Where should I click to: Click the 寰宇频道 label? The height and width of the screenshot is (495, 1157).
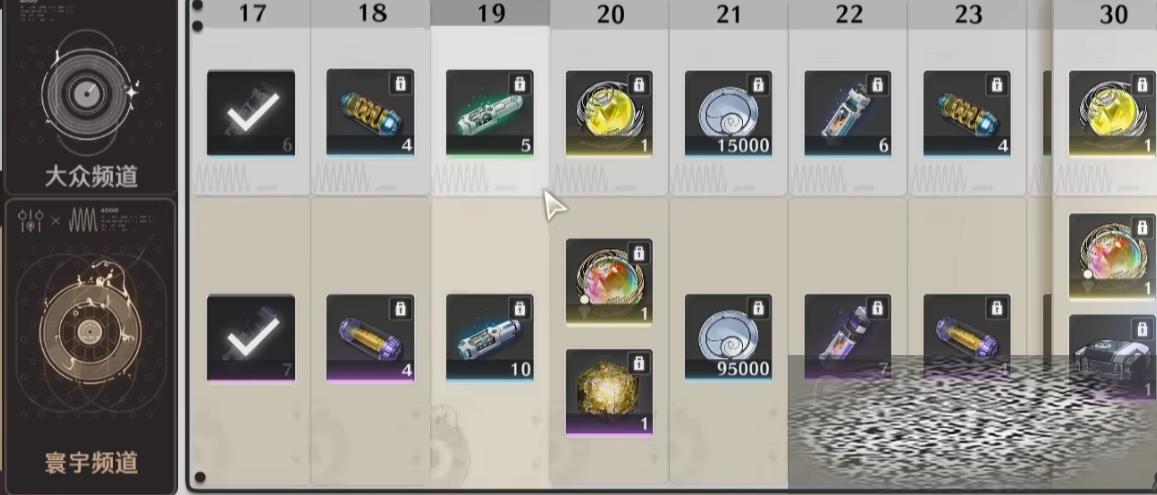[91, 463]
